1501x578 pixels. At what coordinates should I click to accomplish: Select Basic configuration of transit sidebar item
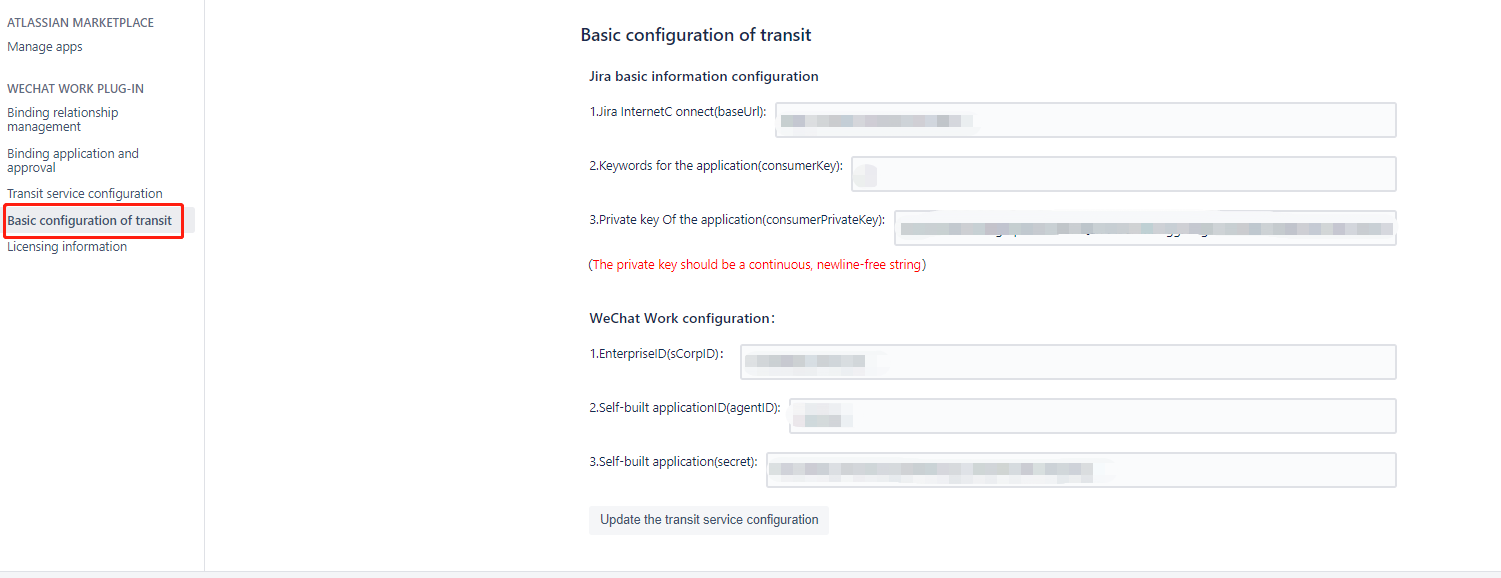click(x=90, y=221)
